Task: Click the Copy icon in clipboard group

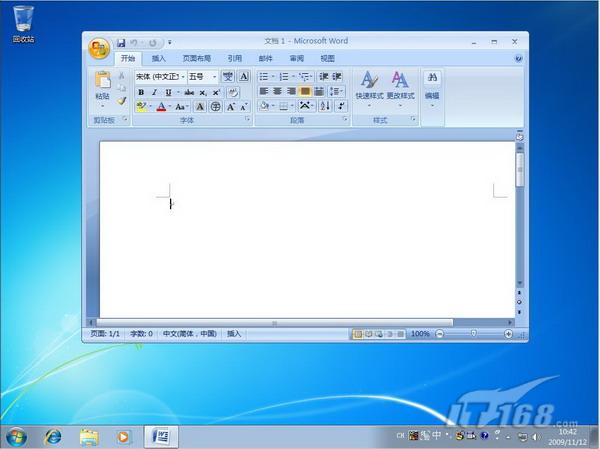Action: (x=122, y=88)
